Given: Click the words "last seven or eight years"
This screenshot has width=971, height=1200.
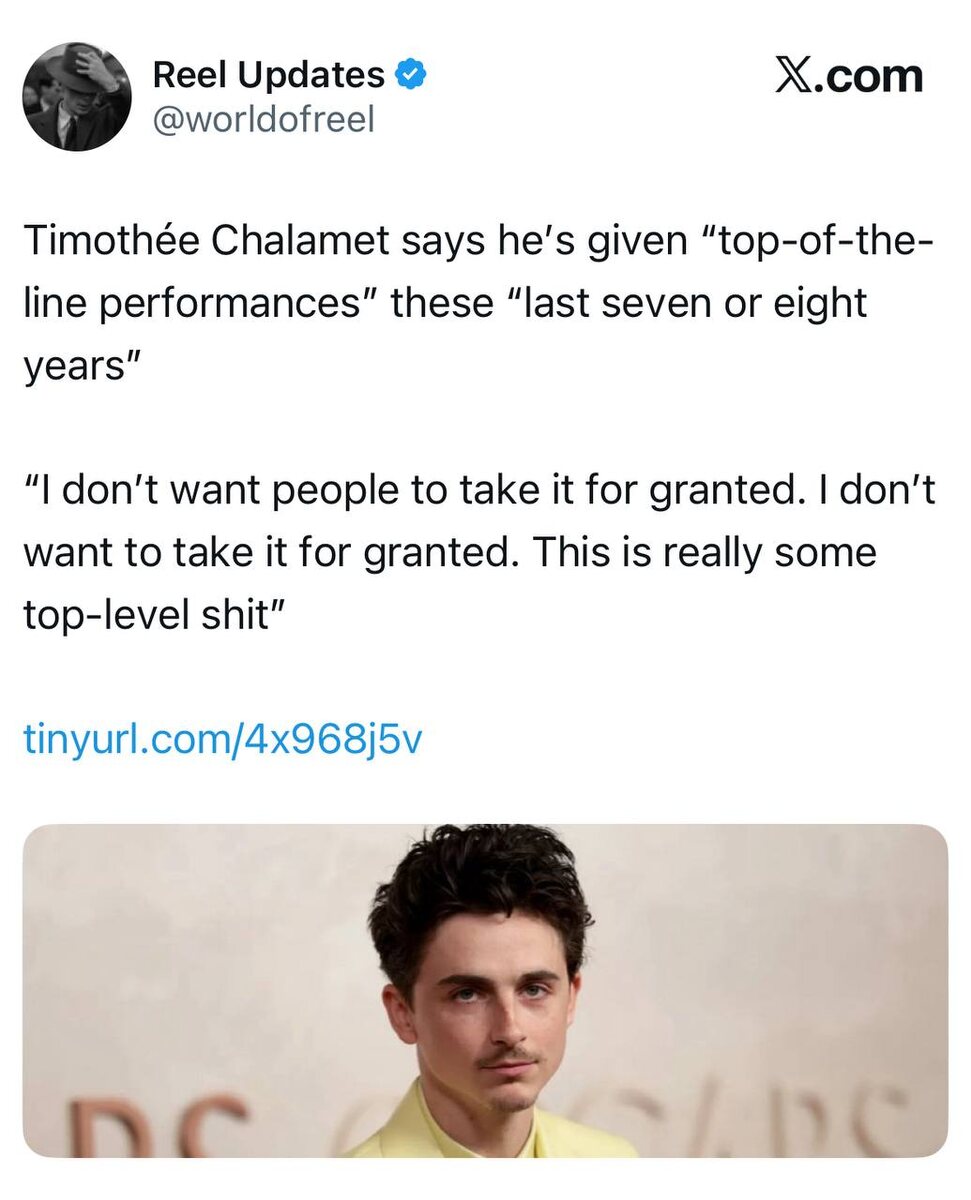Looking at the screenshot, I should [690, 303].
